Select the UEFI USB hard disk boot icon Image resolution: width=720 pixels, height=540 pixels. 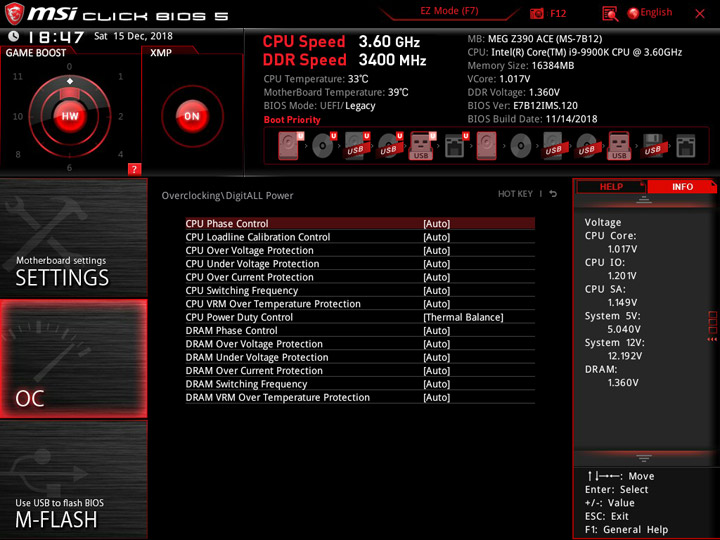coord(357,146)
